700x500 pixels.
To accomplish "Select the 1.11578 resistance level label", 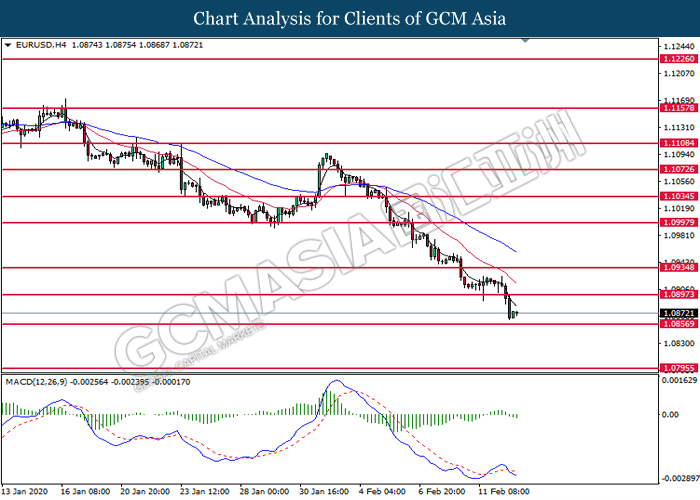I will pos(679,108).
